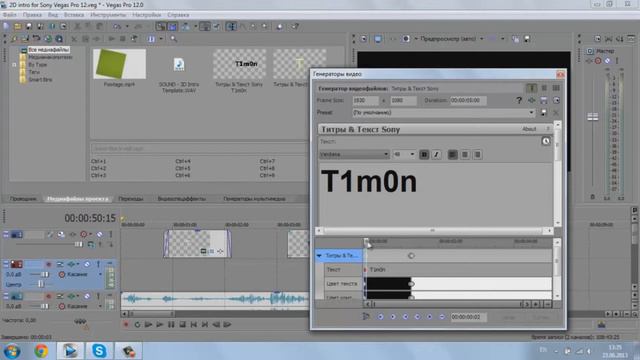Toggle the two-column layout button in generator
Screen dimensions: 640x360
544,88
